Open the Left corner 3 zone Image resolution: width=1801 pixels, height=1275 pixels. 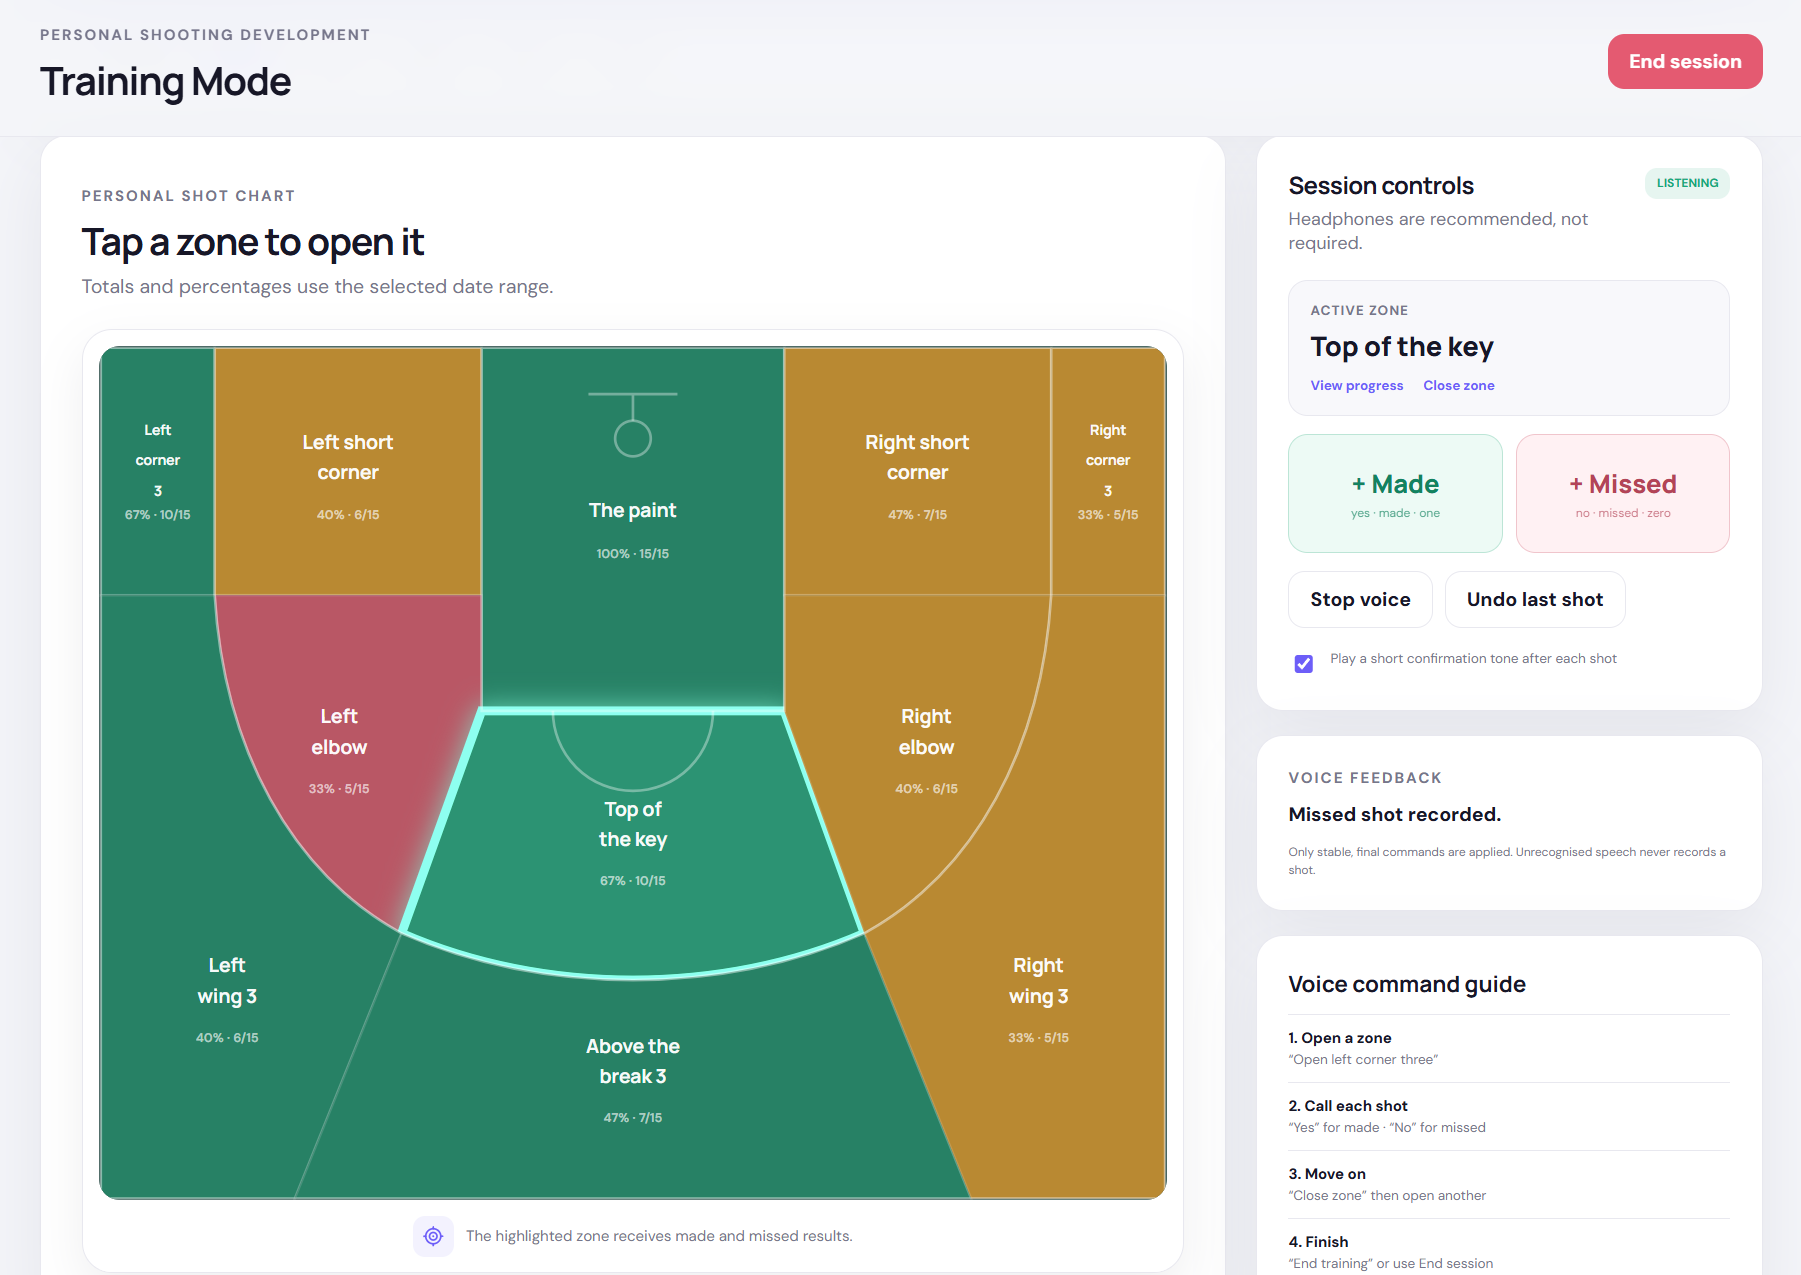tap(157, 471)
